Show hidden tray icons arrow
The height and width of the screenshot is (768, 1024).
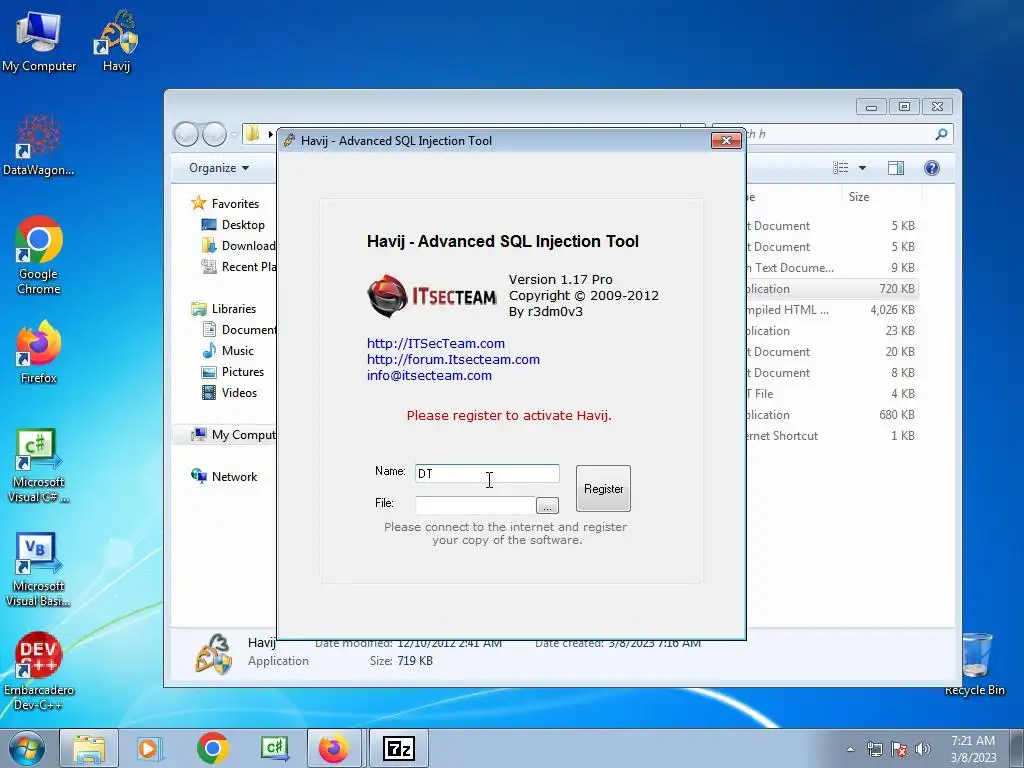coord(850,749)
